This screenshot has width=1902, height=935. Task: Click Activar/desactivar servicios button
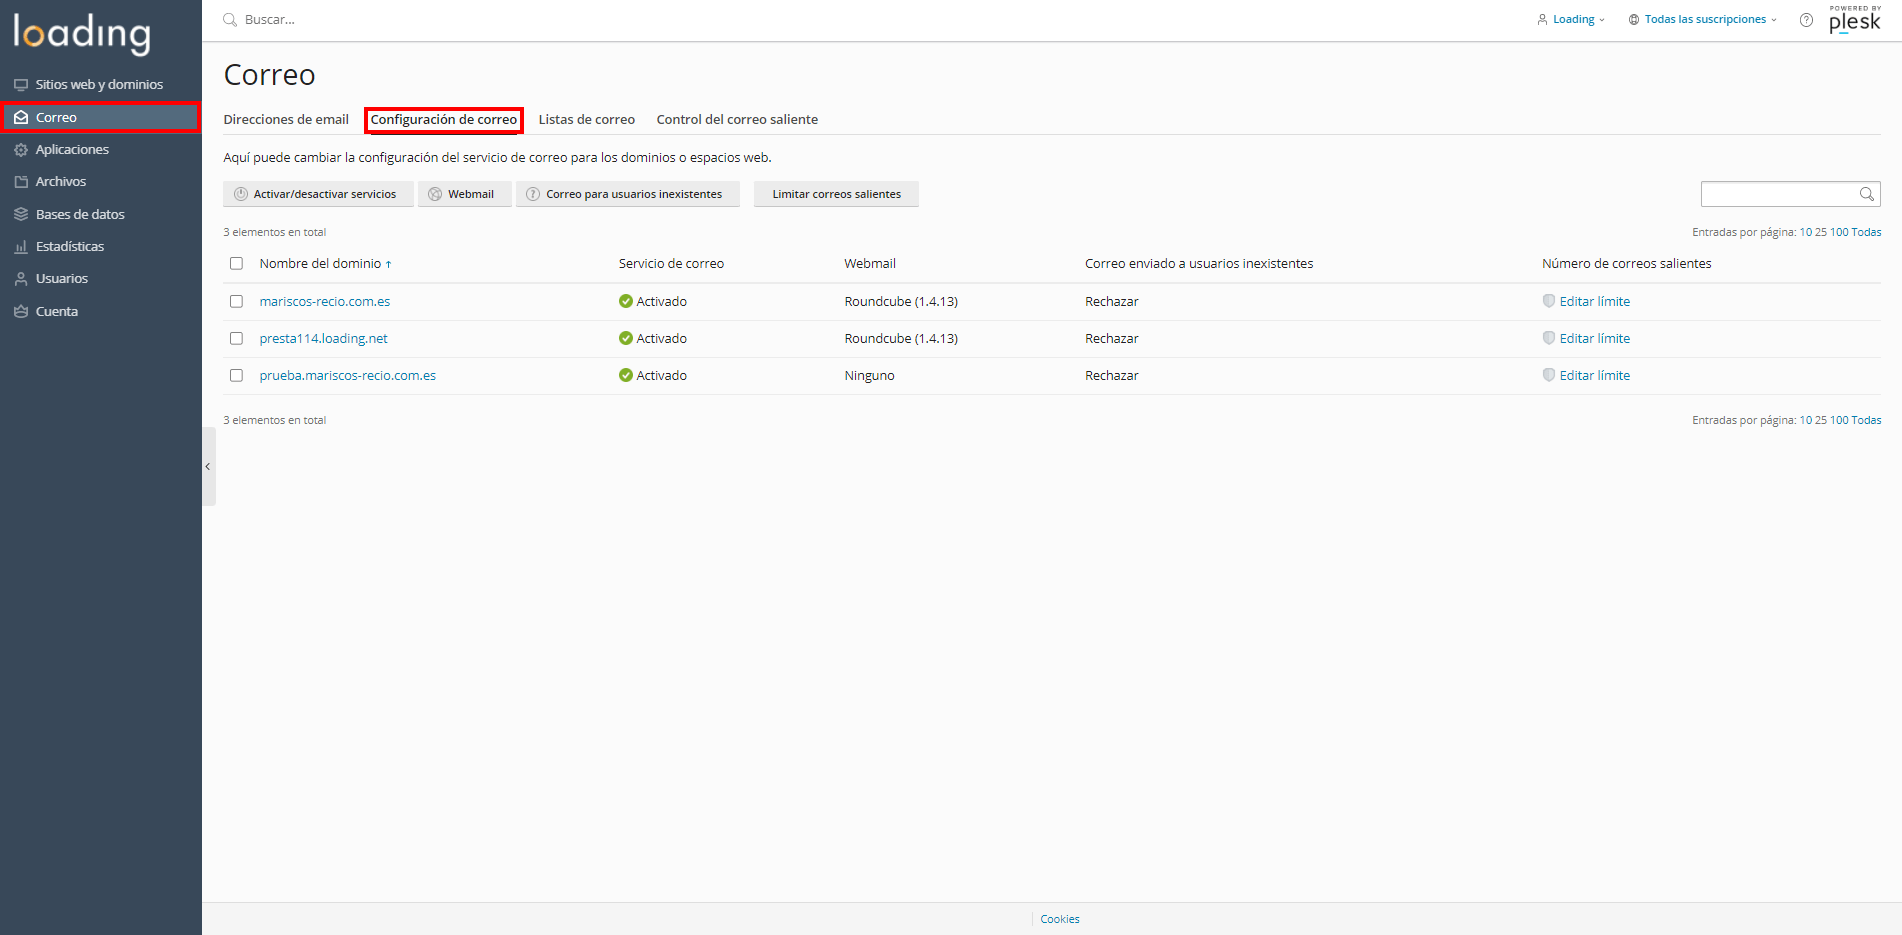[318, 194]
